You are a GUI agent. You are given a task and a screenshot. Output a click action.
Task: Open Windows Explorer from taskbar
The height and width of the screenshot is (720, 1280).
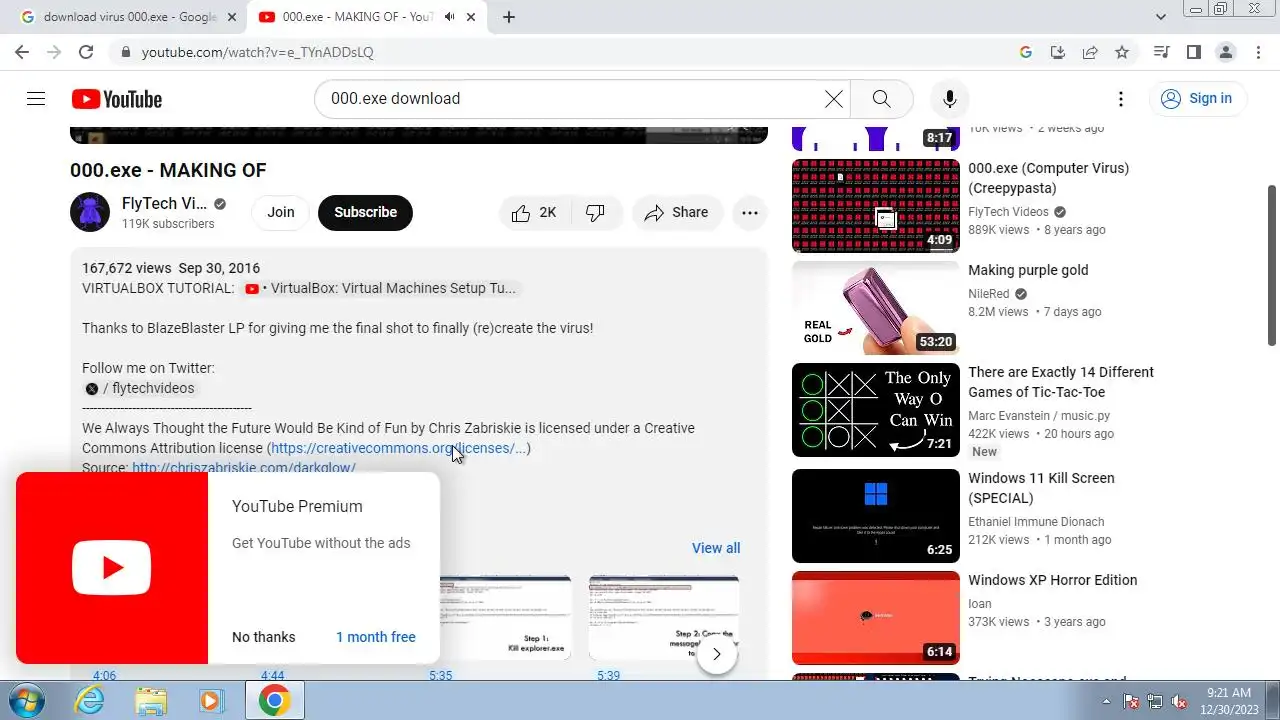click(151, 700)
